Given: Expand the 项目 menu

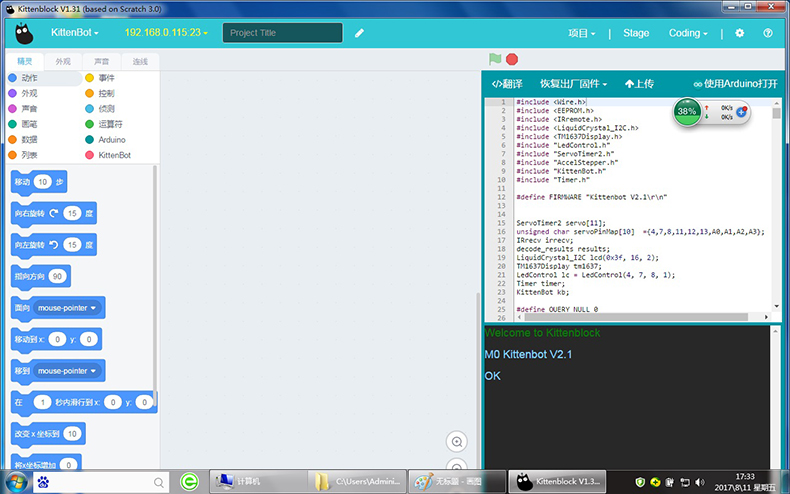Looking at the screenshot, I should coord(582,33).
